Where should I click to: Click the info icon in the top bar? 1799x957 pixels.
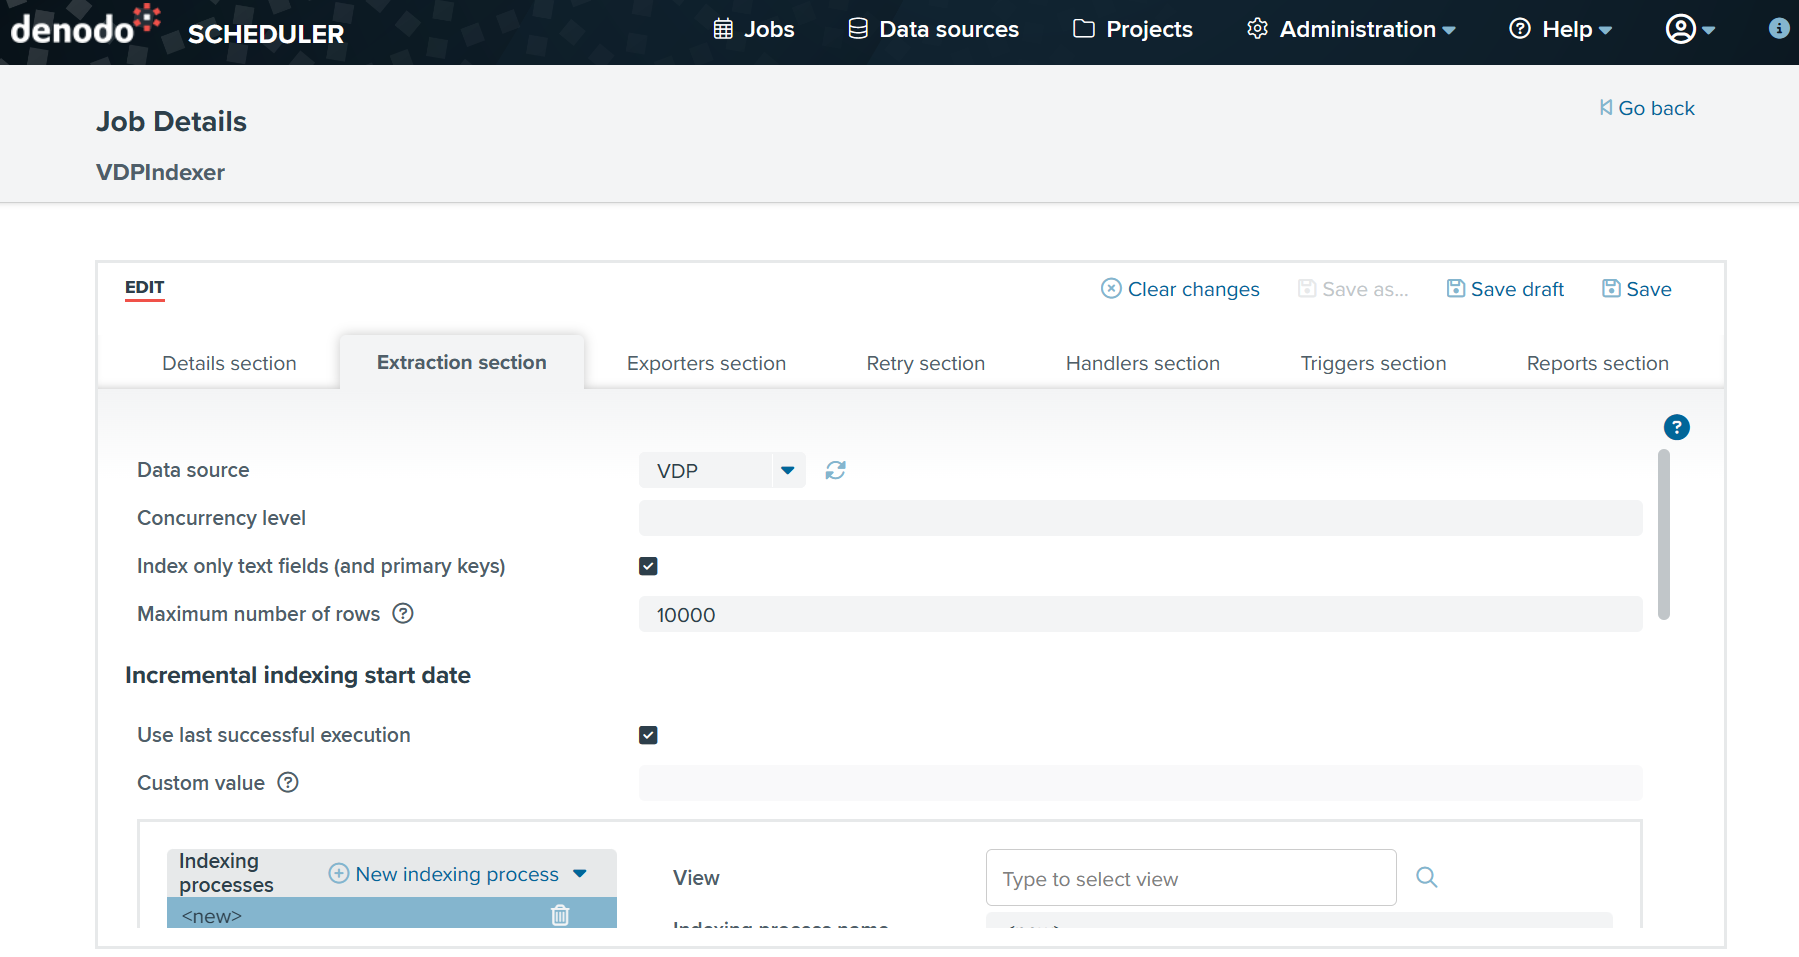coord(1779,29)
